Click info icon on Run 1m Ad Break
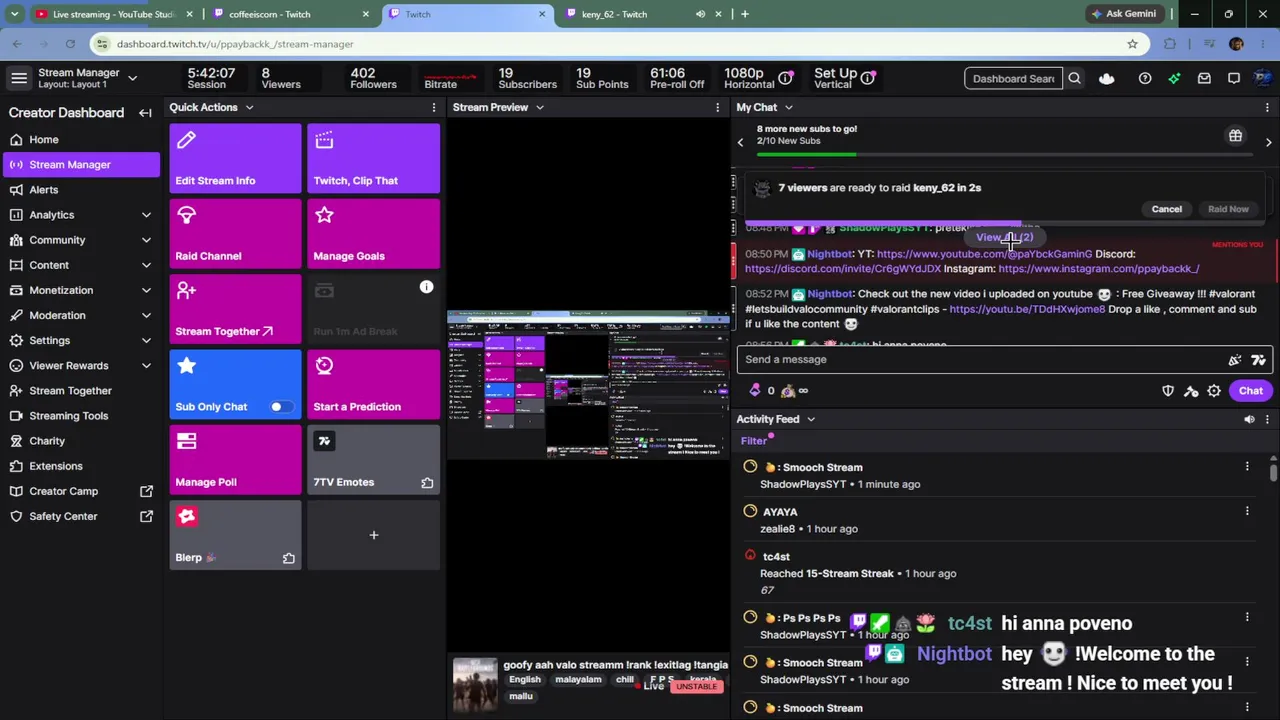Screen dimensions: 1280x720 coord(426,288)
